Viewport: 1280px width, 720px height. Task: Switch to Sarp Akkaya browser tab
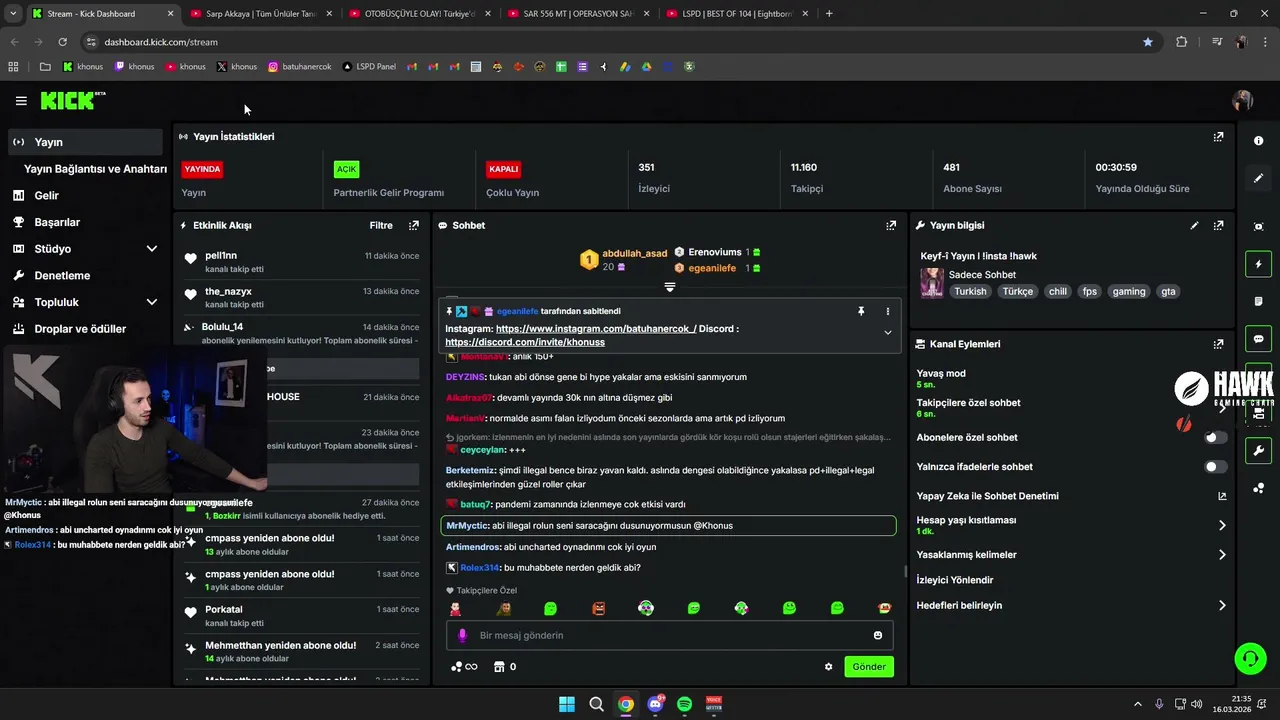click(260, 14)
